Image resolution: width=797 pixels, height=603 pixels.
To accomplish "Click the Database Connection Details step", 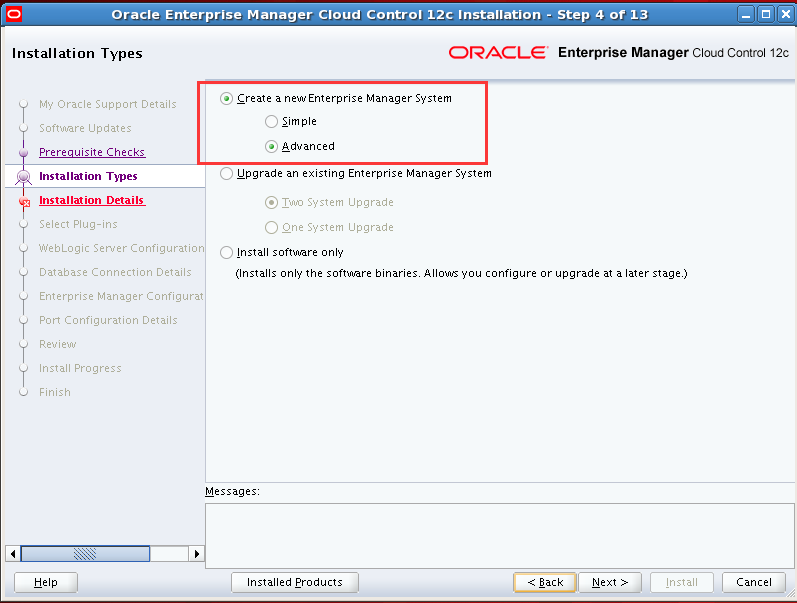I will (115, 272).
